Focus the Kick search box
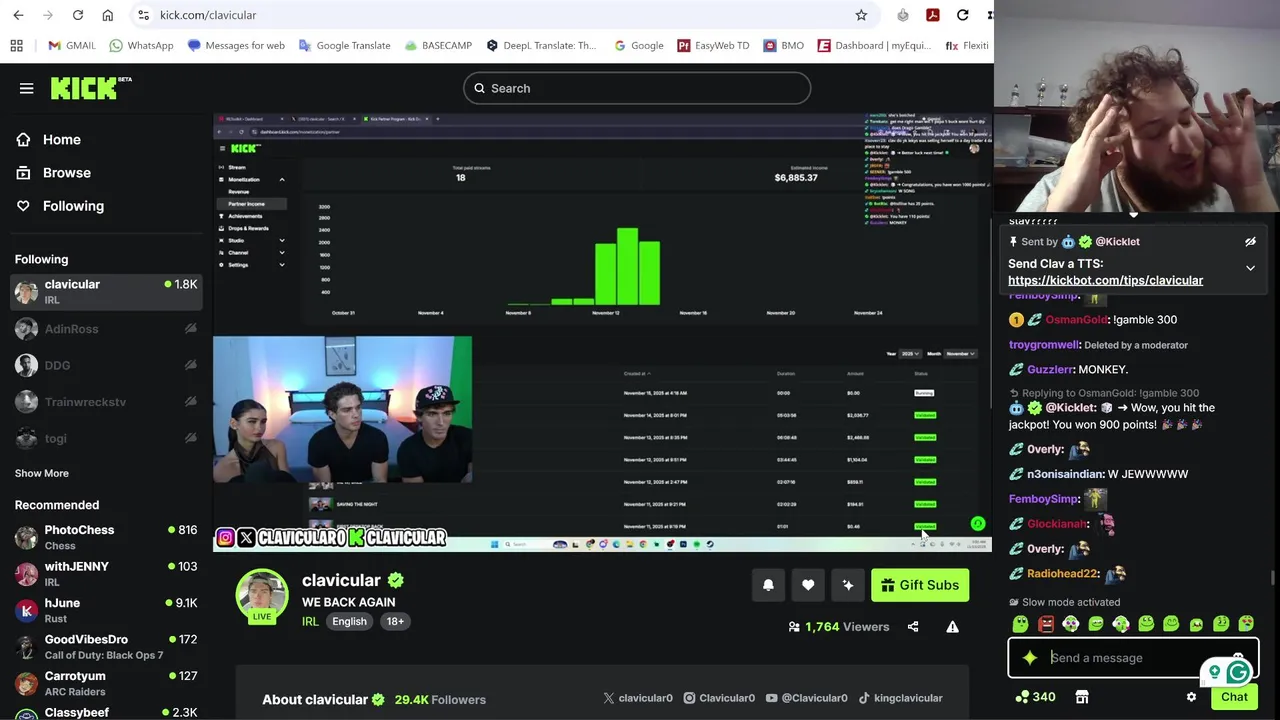Viewport: 1280px width, 720px height. [x=637, y=88]
